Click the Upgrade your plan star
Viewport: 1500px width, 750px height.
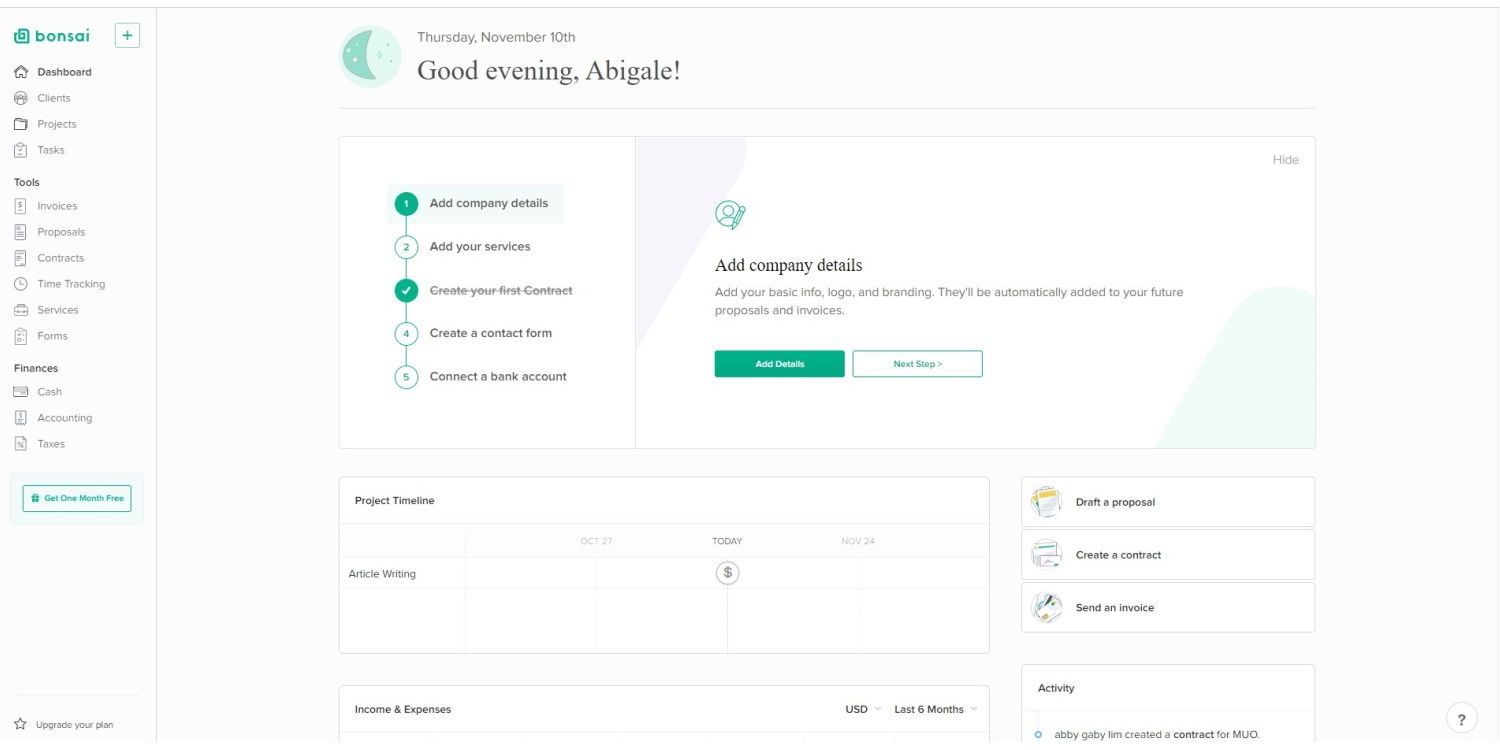click(20, 724)
